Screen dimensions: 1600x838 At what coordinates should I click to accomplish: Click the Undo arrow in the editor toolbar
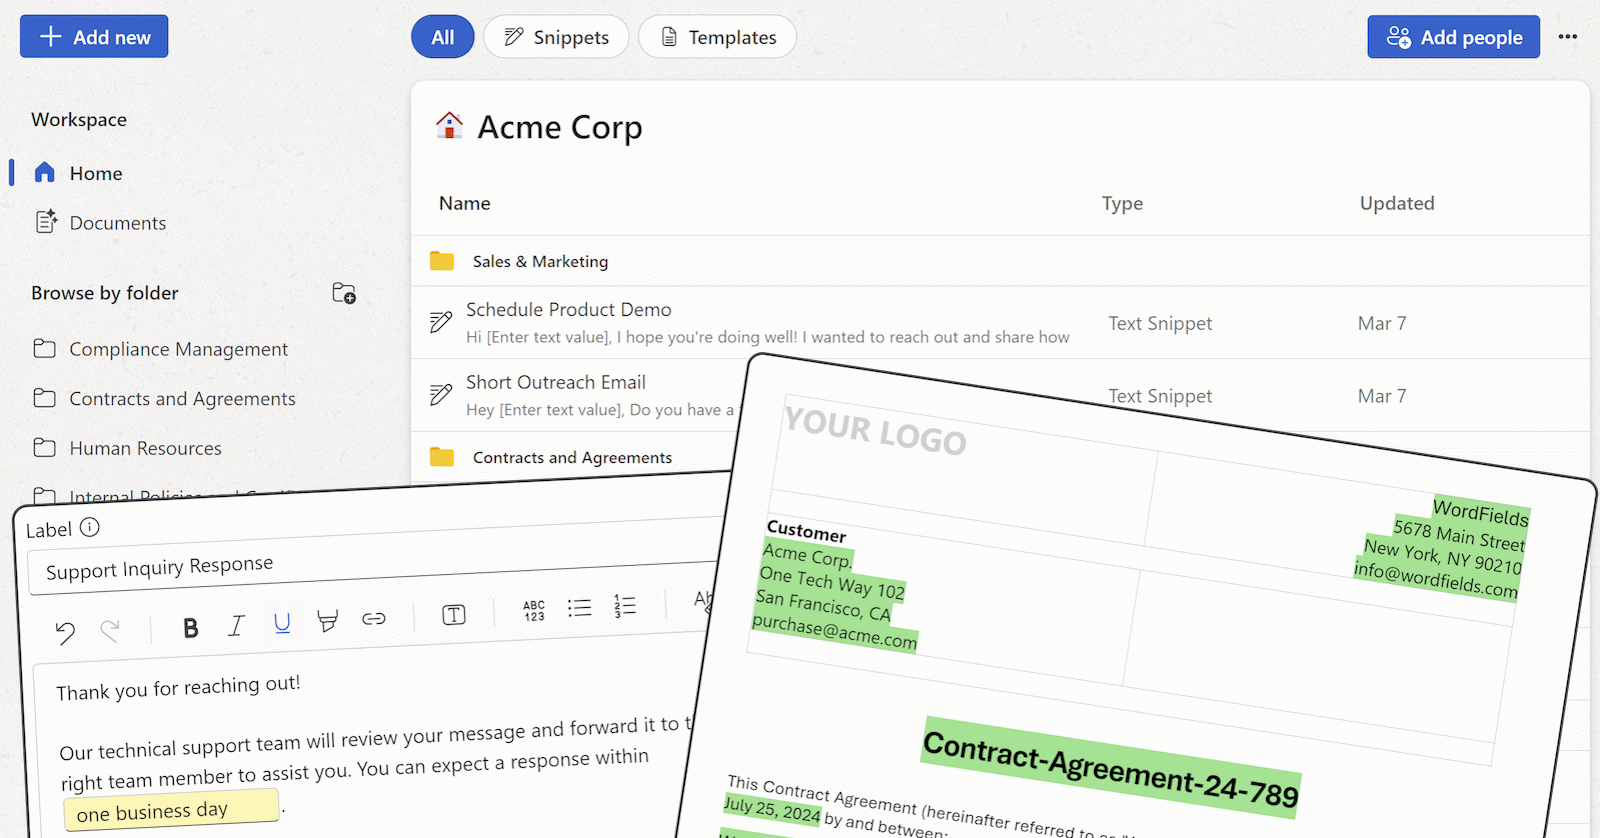(x=65, y=632)
